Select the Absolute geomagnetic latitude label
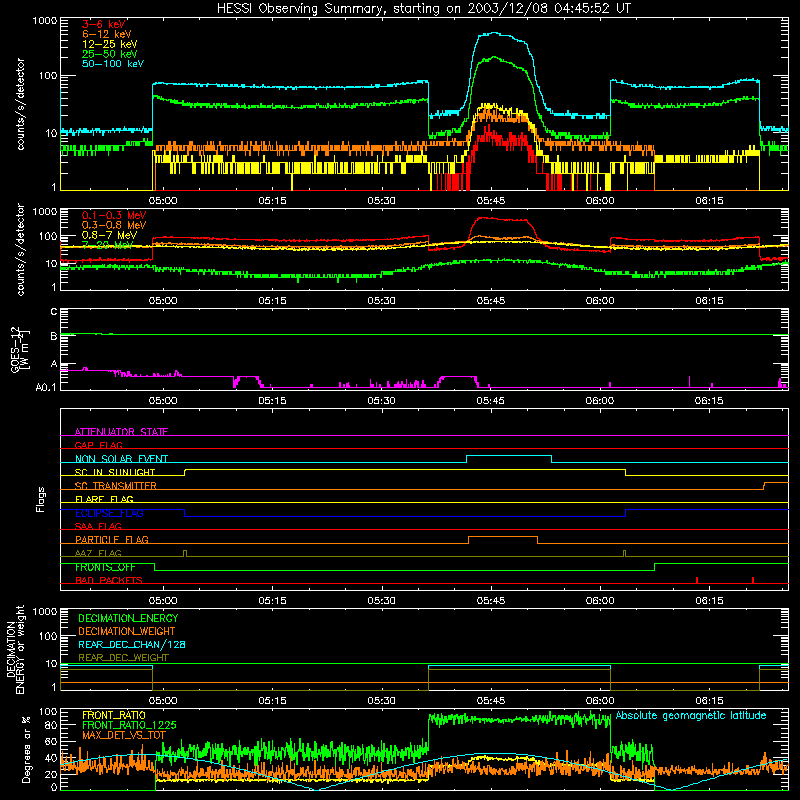 pyautogui.click(x=691, y=715)
